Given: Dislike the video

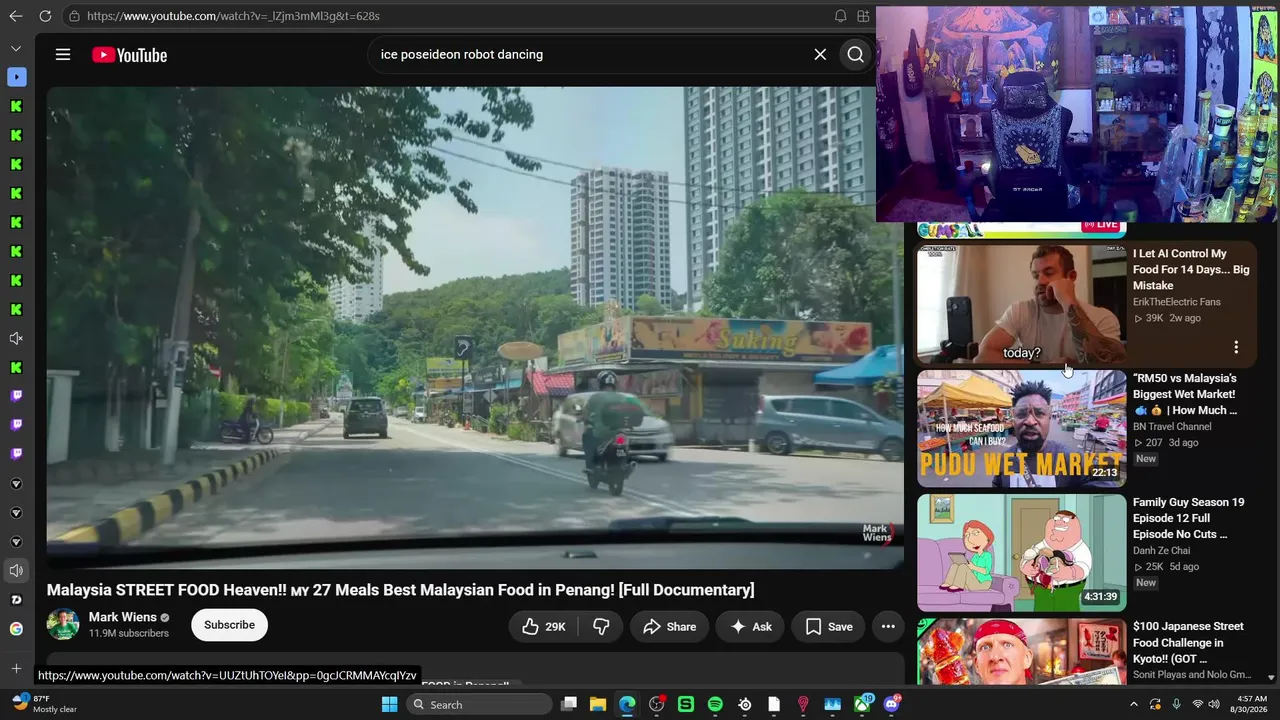Looking at the screenshot, I should (x=601, y=627).
